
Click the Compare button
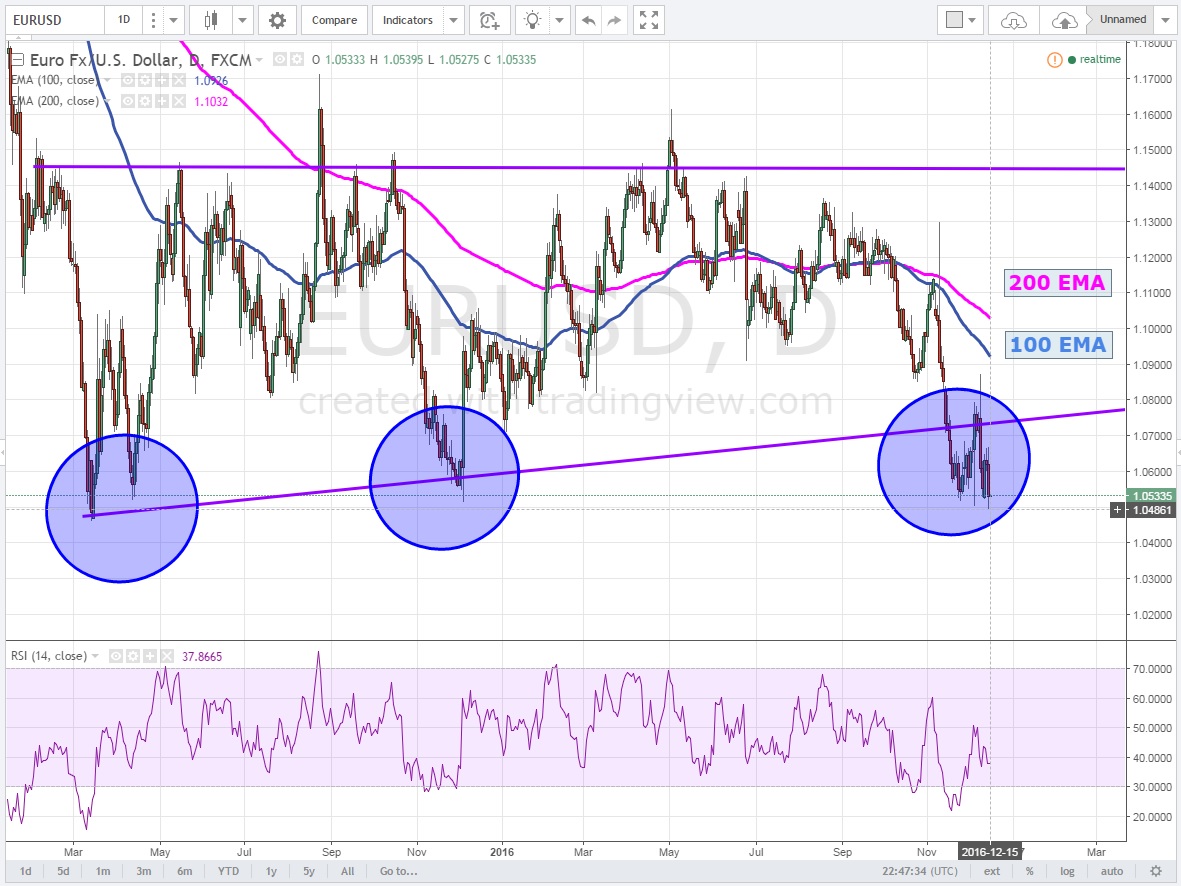pos(332,20)
